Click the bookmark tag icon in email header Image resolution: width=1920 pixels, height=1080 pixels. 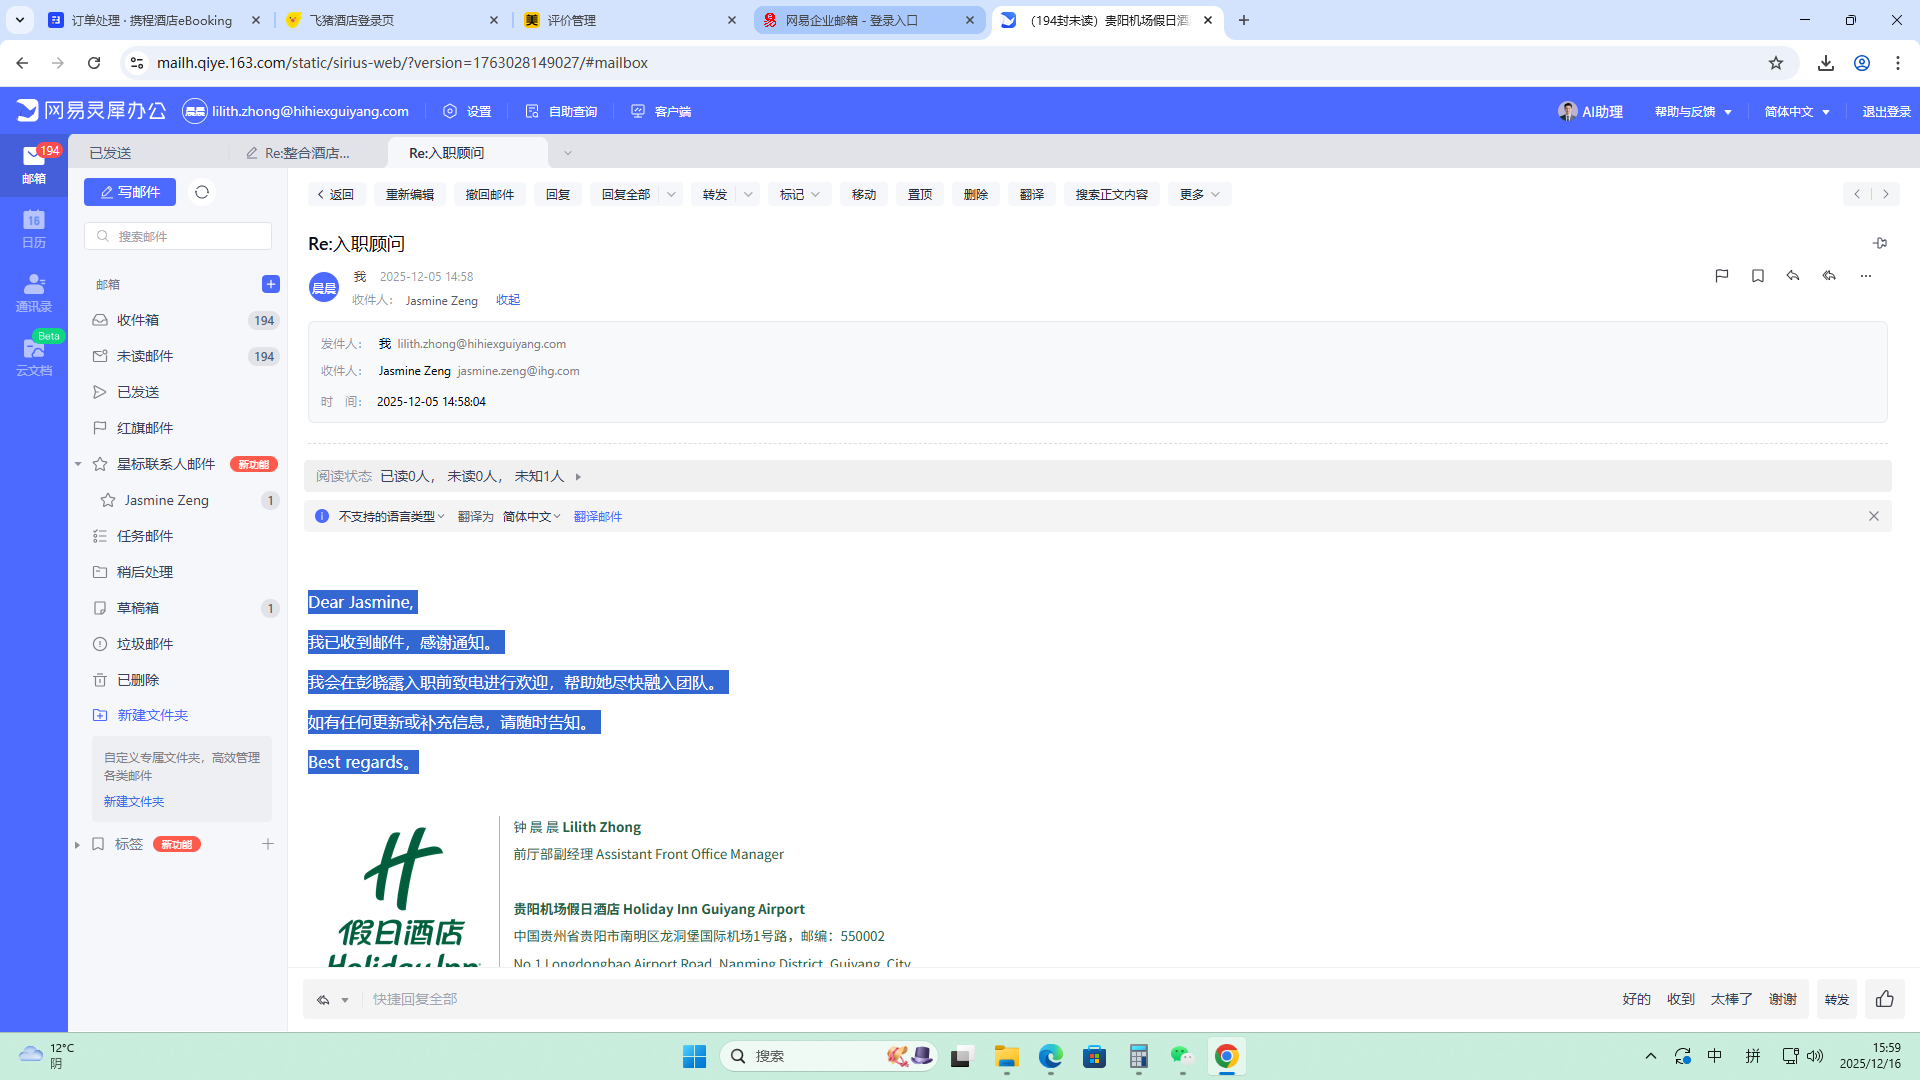point(1757,276)
